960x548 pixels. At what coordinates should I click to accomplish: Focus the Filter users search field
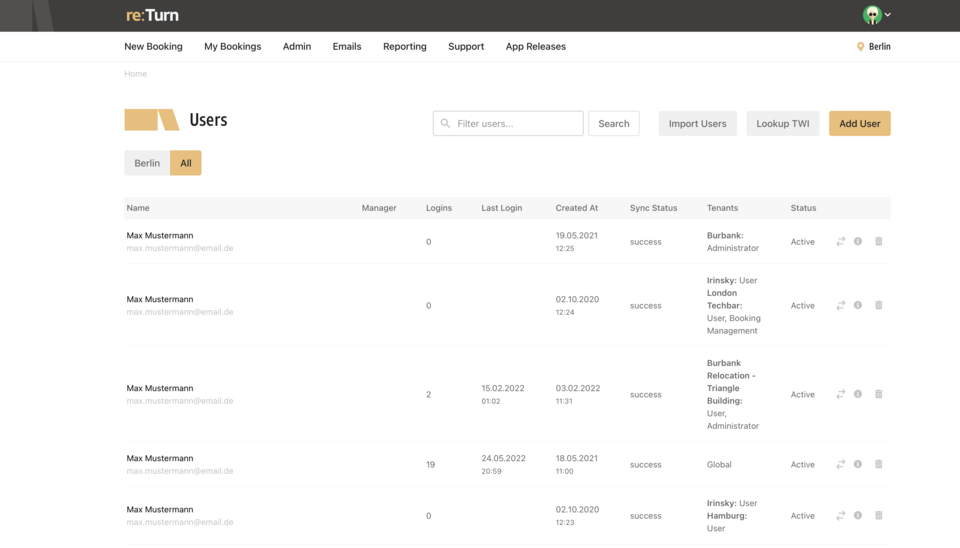point(508,123)
